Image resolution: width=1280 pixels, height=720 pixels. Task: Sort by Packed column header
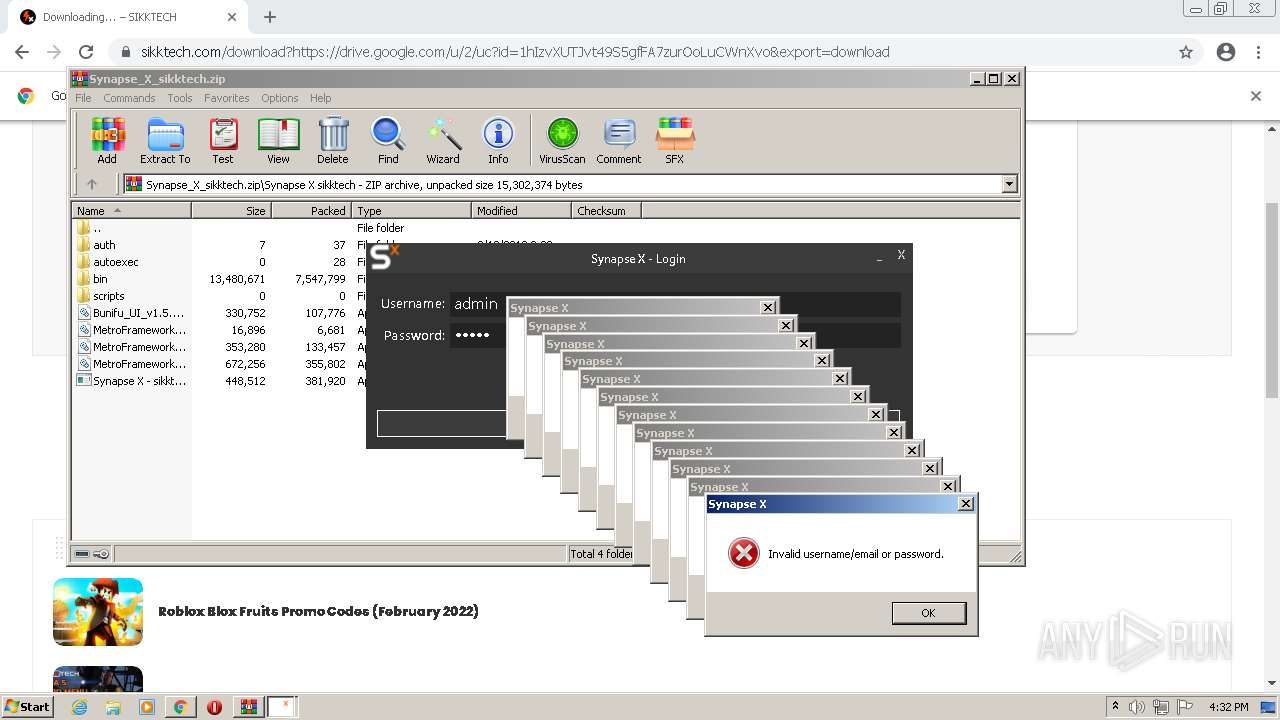point(311,211)
